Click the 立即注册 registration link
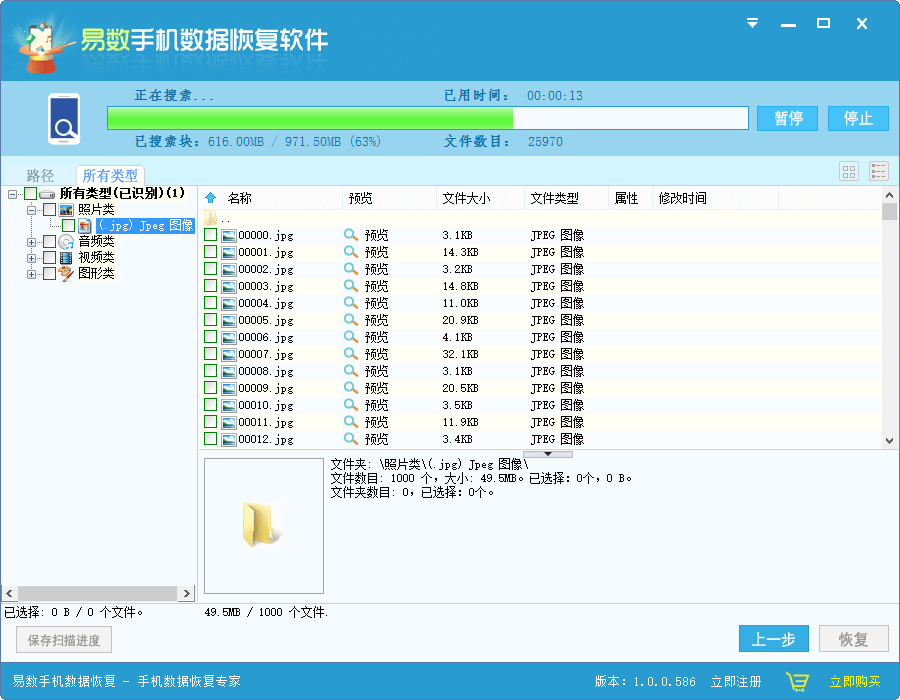 737,680
